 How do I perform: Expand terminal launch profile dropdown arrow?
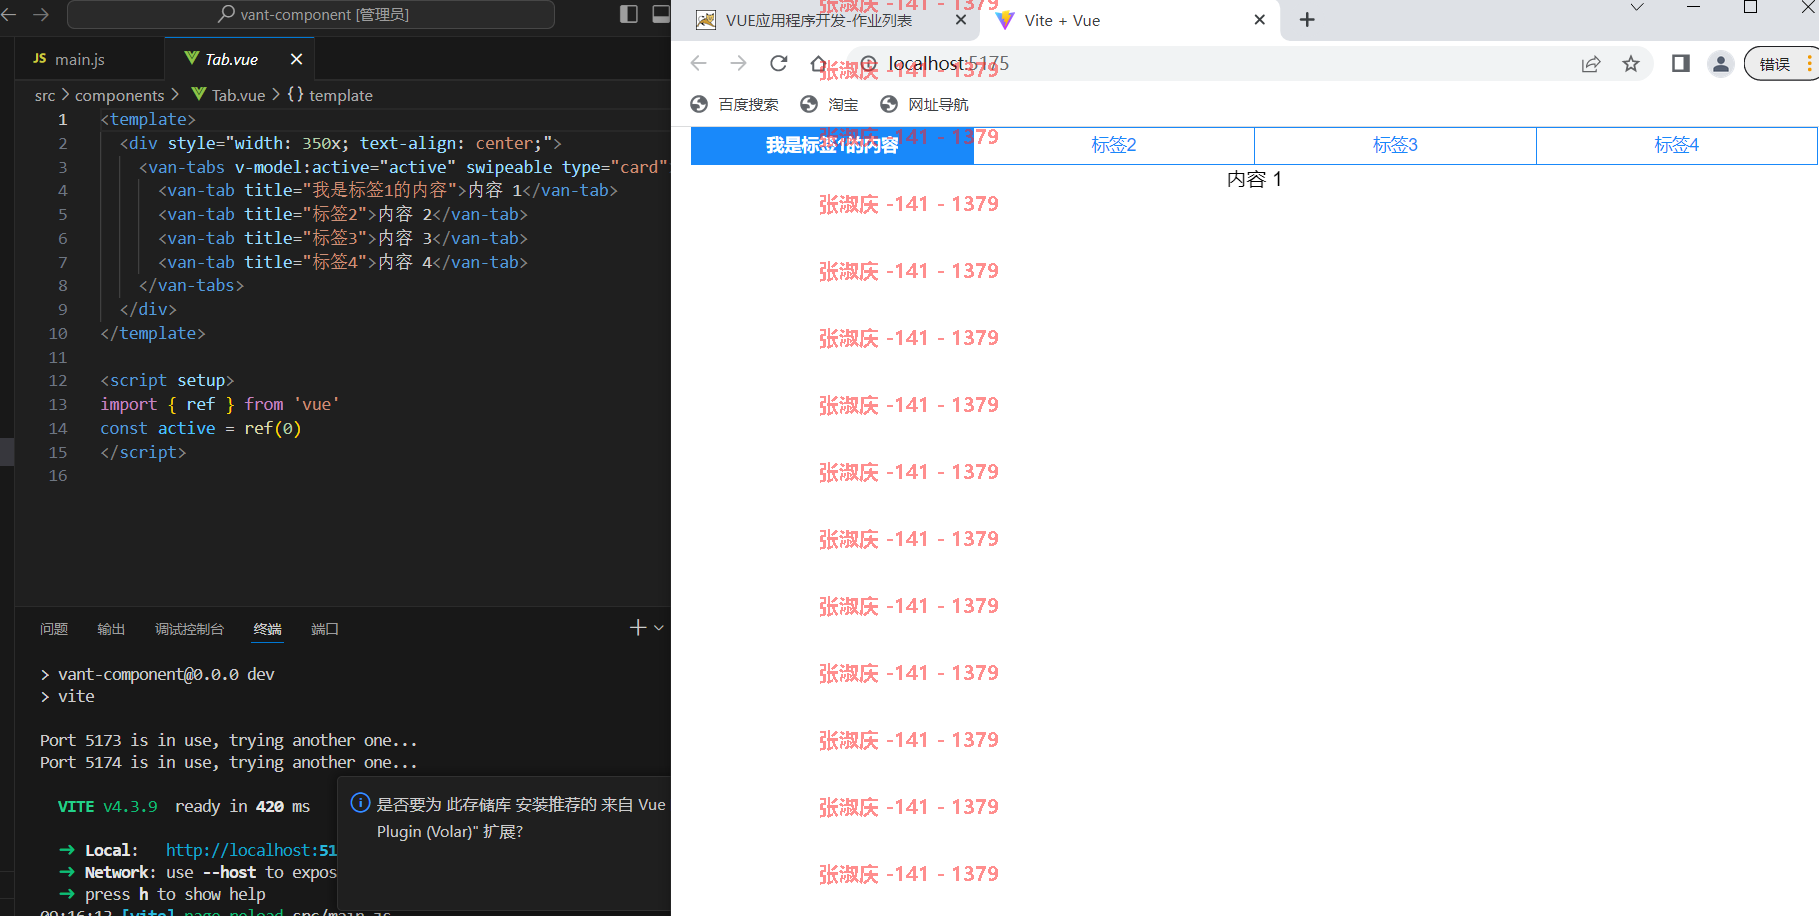(658, 627)
